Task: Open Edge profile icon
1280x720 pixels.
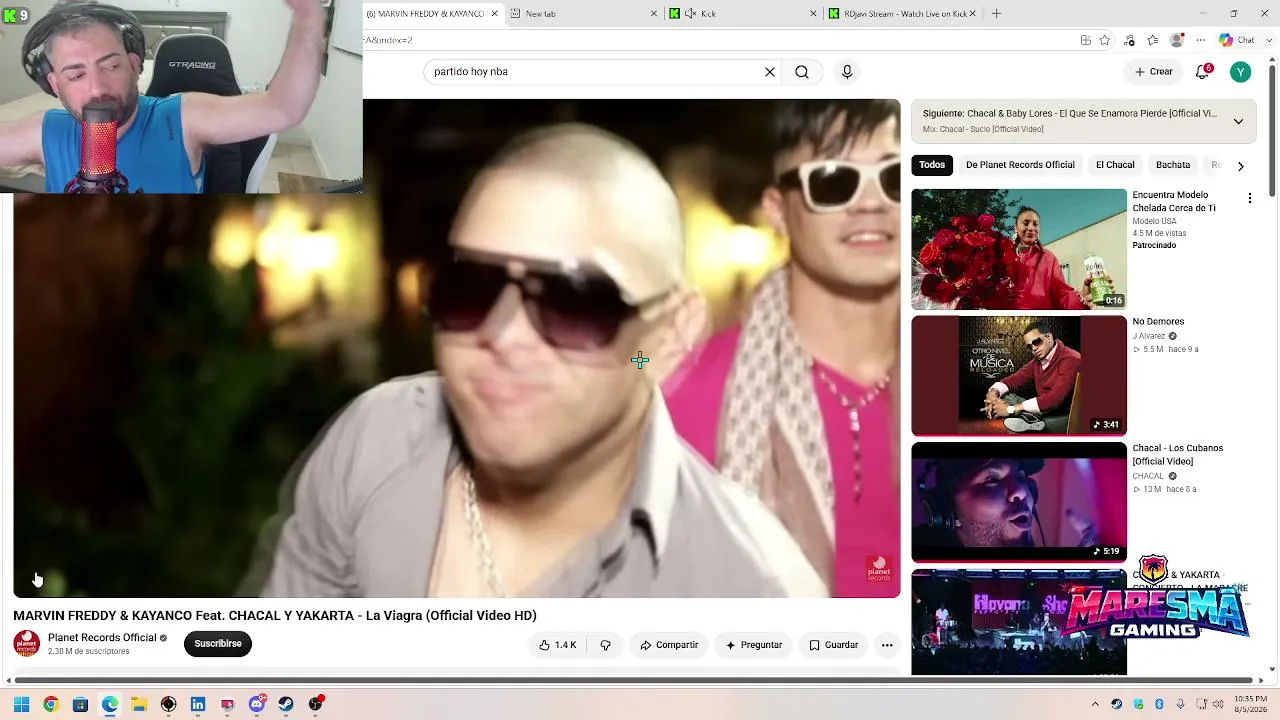Action: coord(1177,40)
